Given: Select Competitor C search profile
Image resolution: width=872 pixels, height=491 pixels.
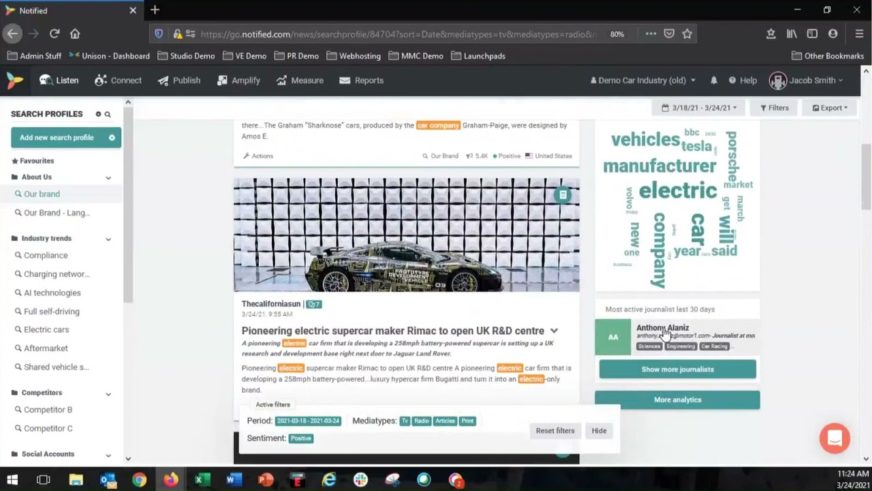Looking at the screenshot, I should click(x=43, y=429).
